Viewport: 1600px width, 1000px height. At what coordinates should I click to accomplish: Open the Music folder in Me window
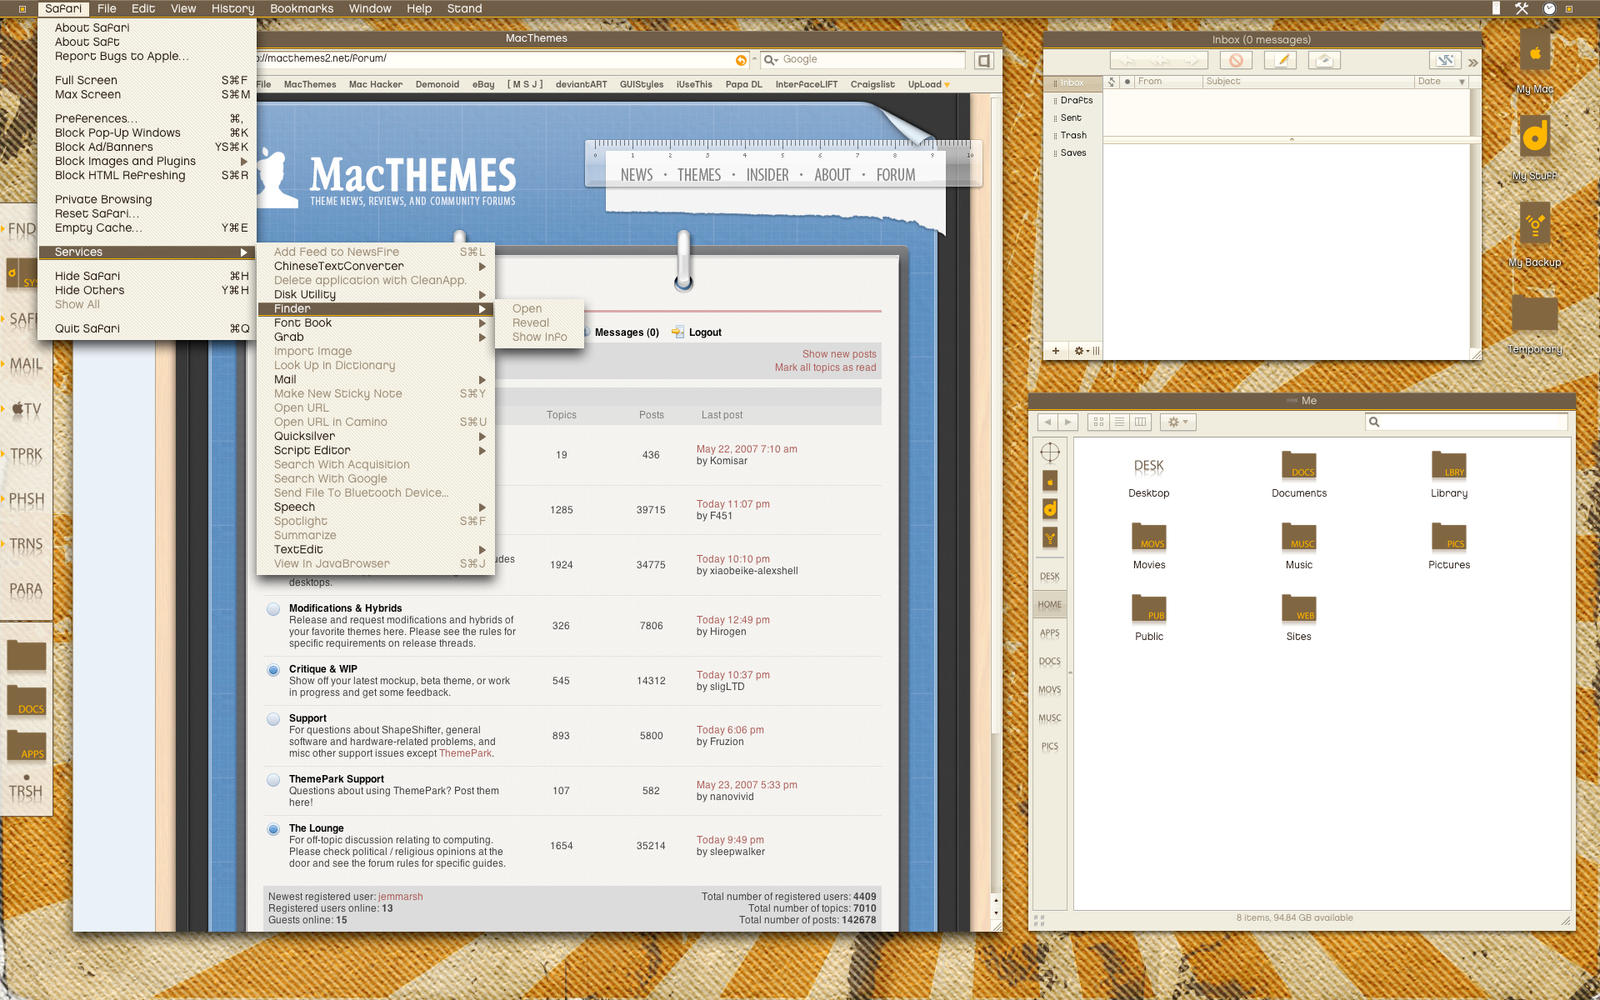pyautogui.click(x=1299, y=545)
